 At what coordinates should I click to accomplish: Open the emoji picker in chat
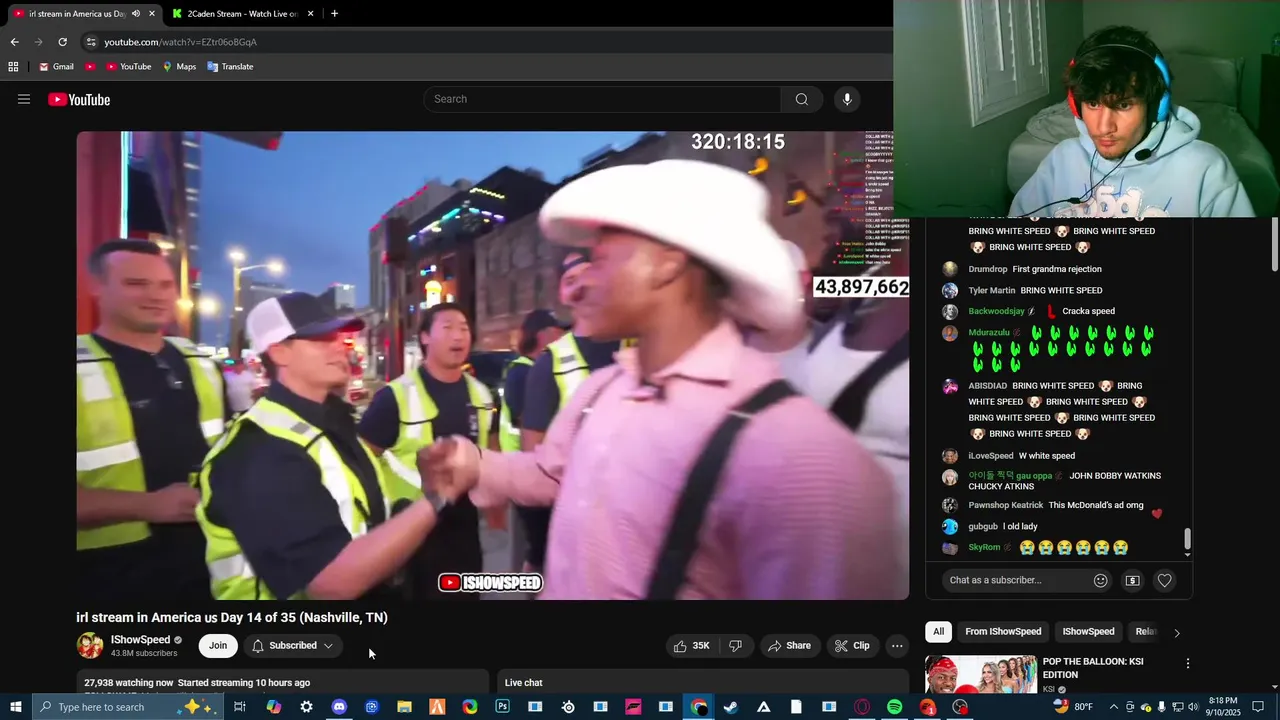pyautogui.click(x=1101, y=580)
